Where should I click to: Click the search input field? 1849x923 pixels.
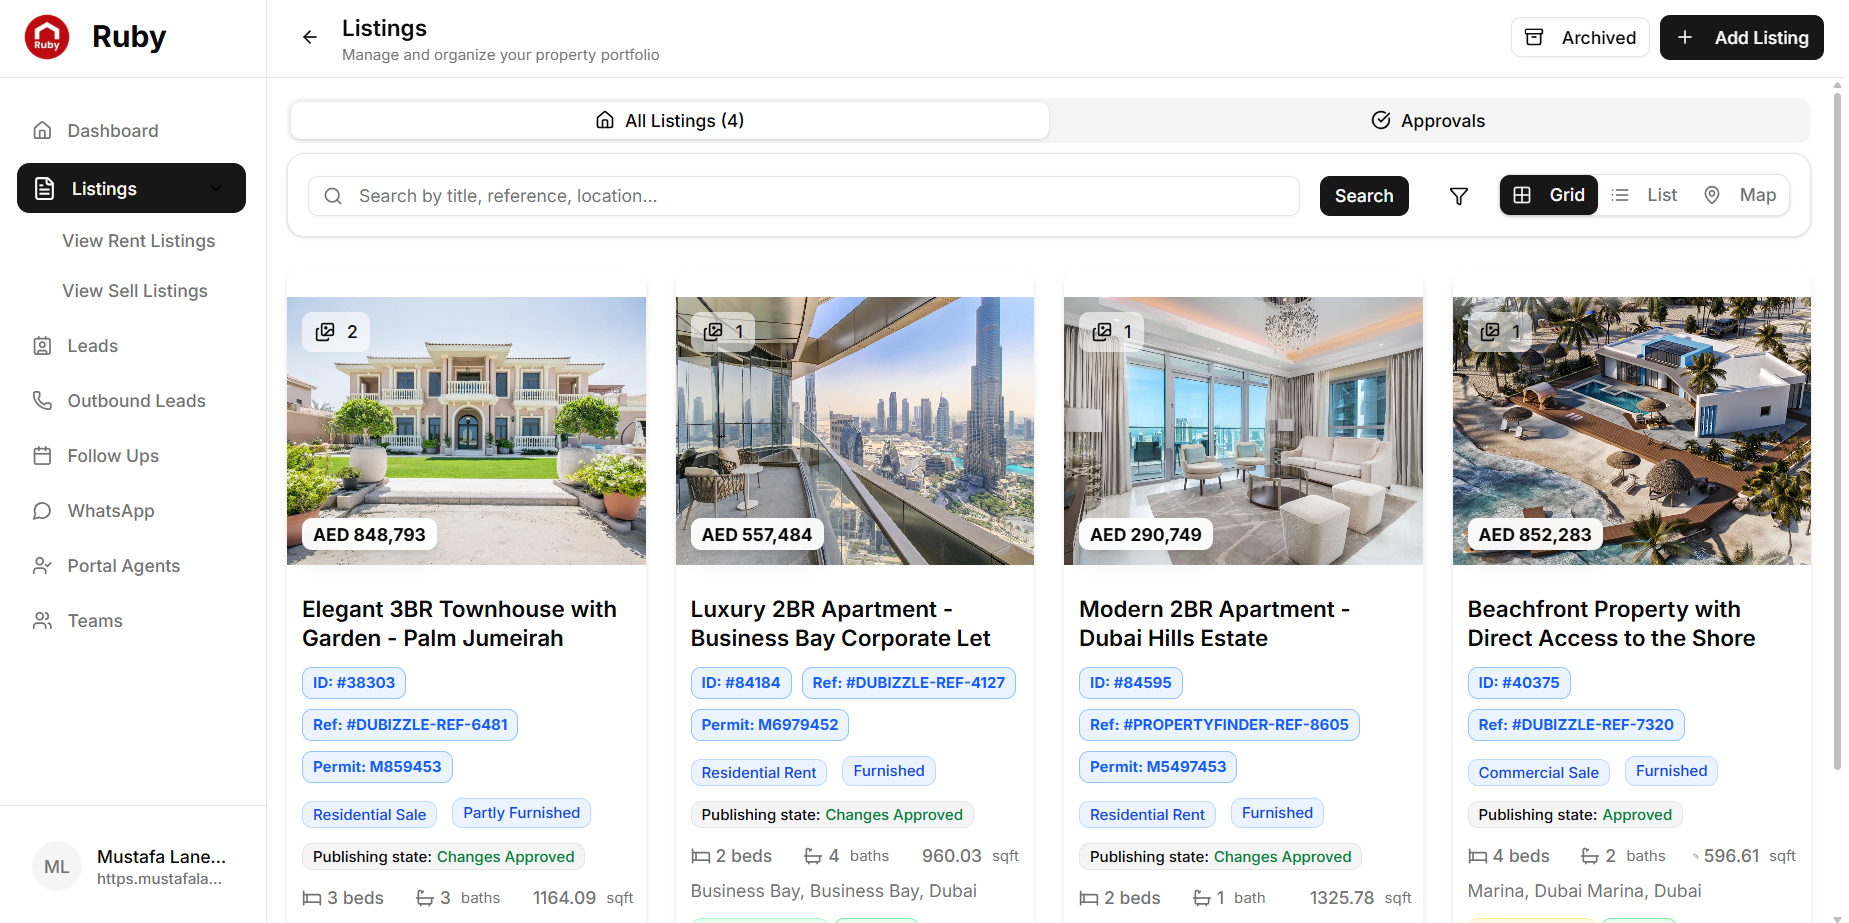(800, 196)
